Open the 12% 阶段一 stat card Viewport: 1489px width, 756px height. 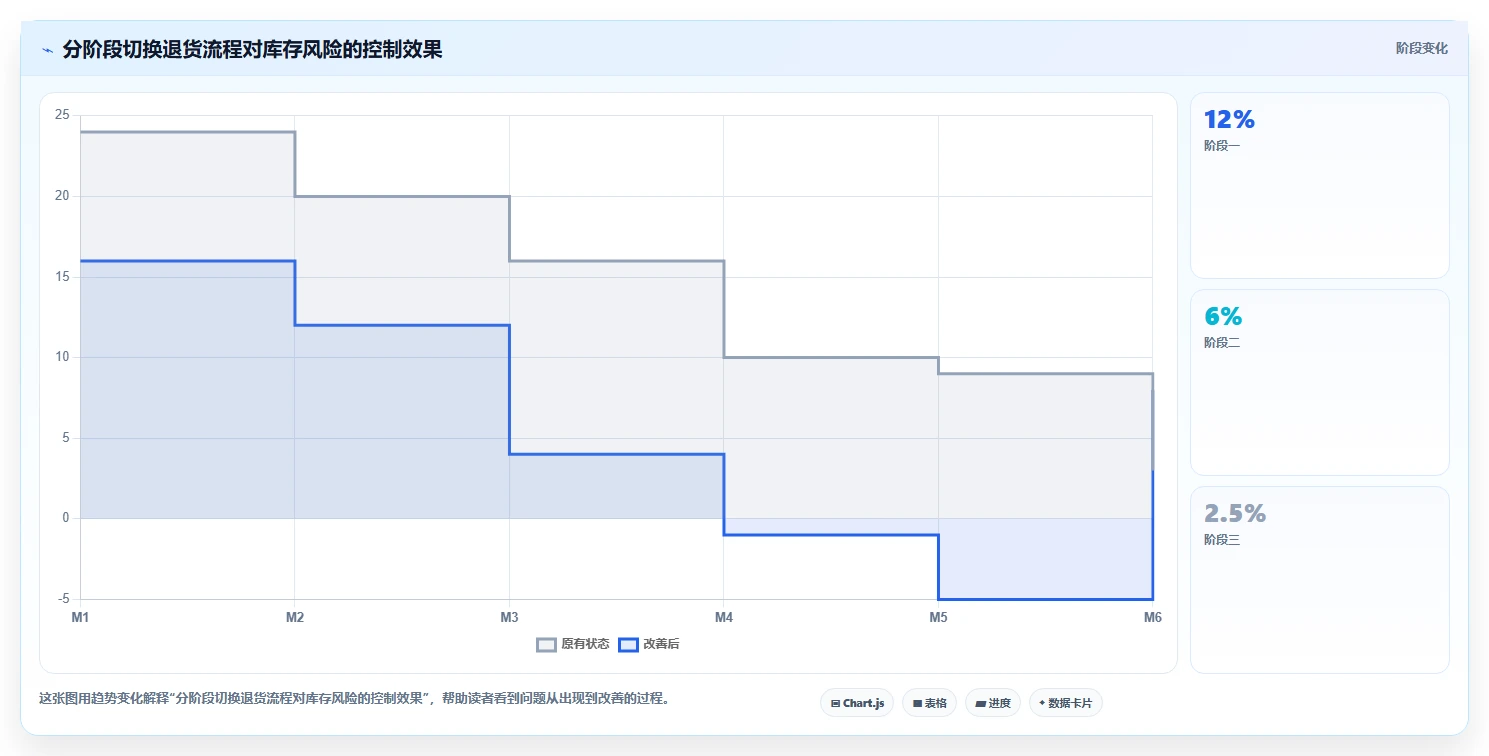[1319, 185]
